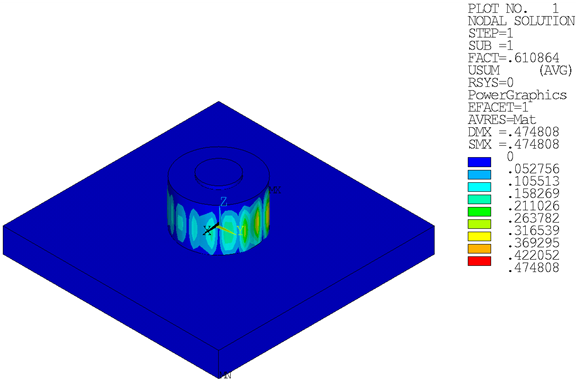Image resolution: width=576 pixels, height=385 pixels.
Task: Click the 'USUM (AVG)' text
Action: pyautogui.click(x=520, y=70)
